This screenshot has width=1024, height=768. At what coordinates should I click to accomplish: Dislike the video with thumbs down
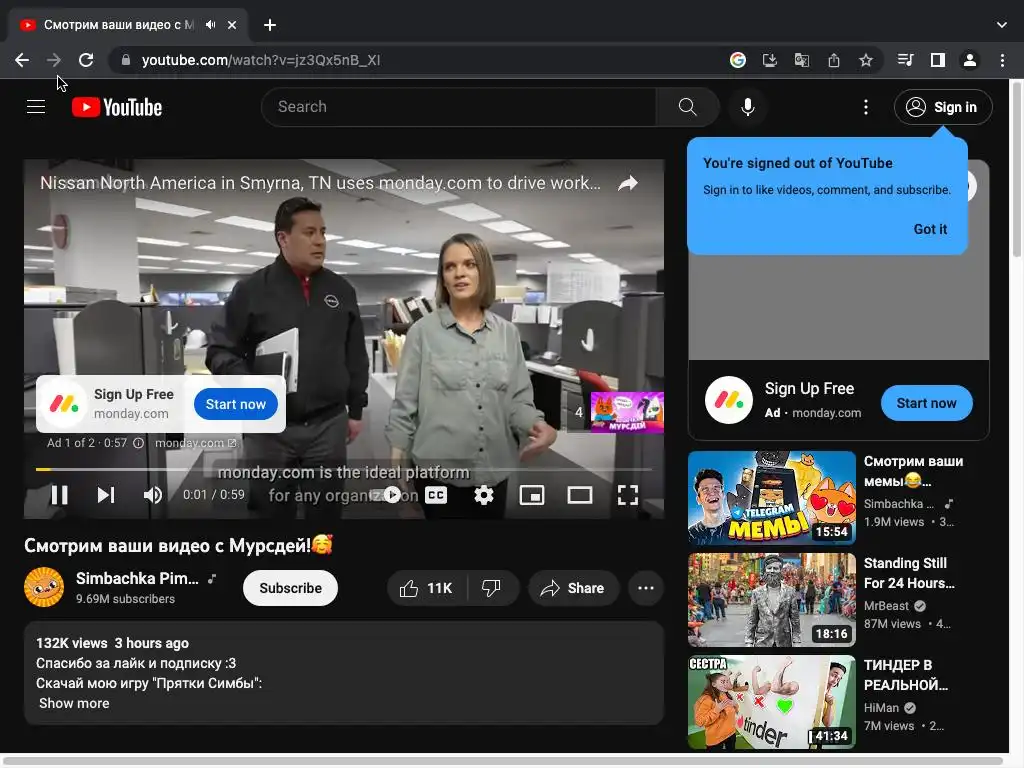492,588
